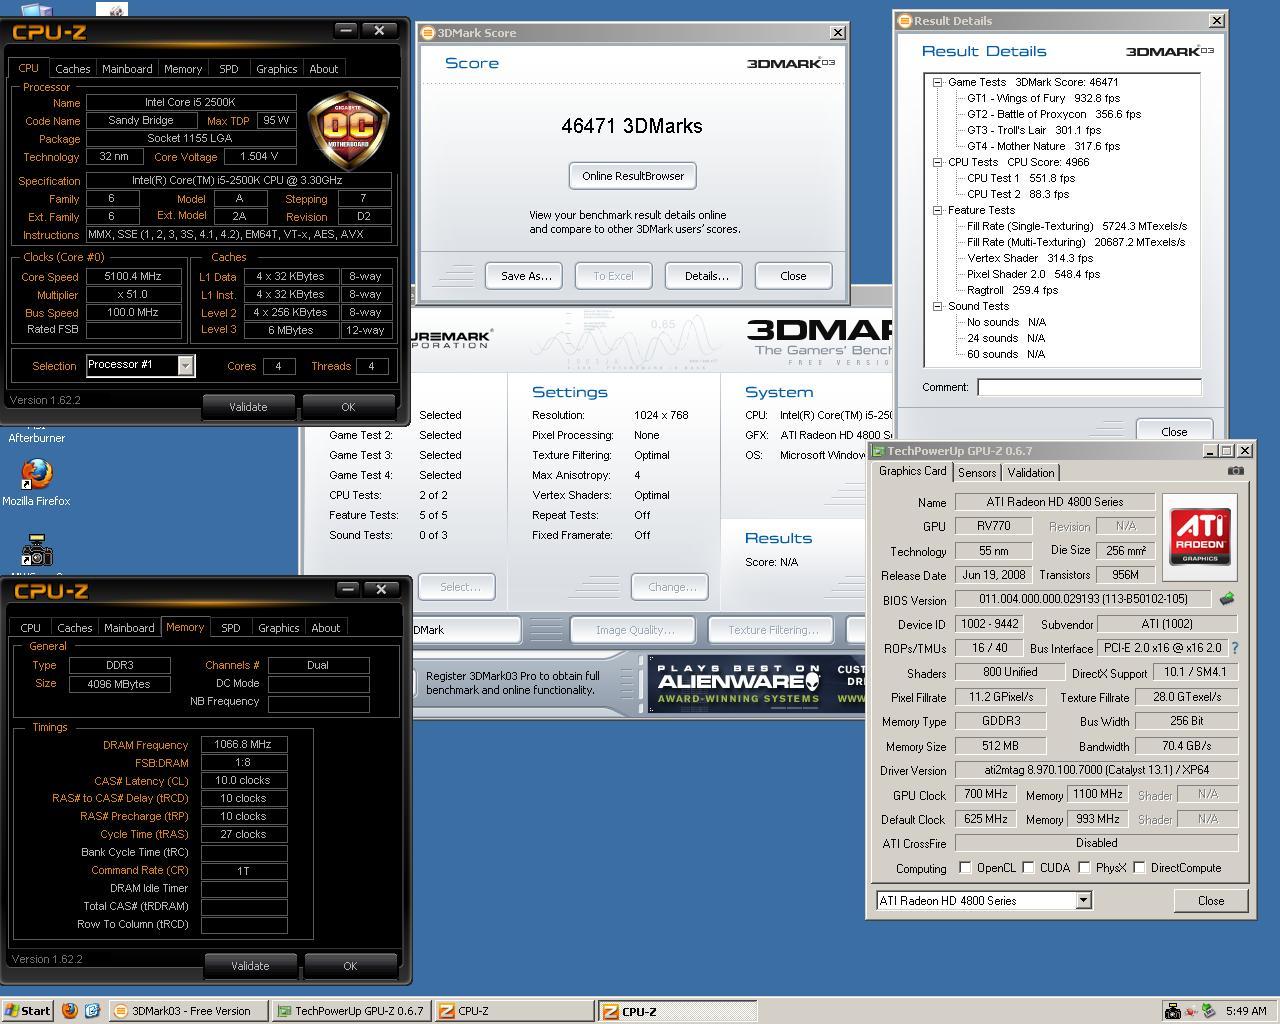Open CPU tab in bottom CPU-Z window

[x=30, y=628]
